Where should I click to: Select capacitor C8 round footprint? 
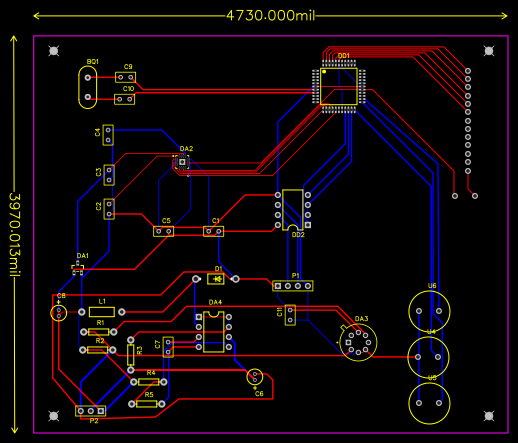pos(59,313)
